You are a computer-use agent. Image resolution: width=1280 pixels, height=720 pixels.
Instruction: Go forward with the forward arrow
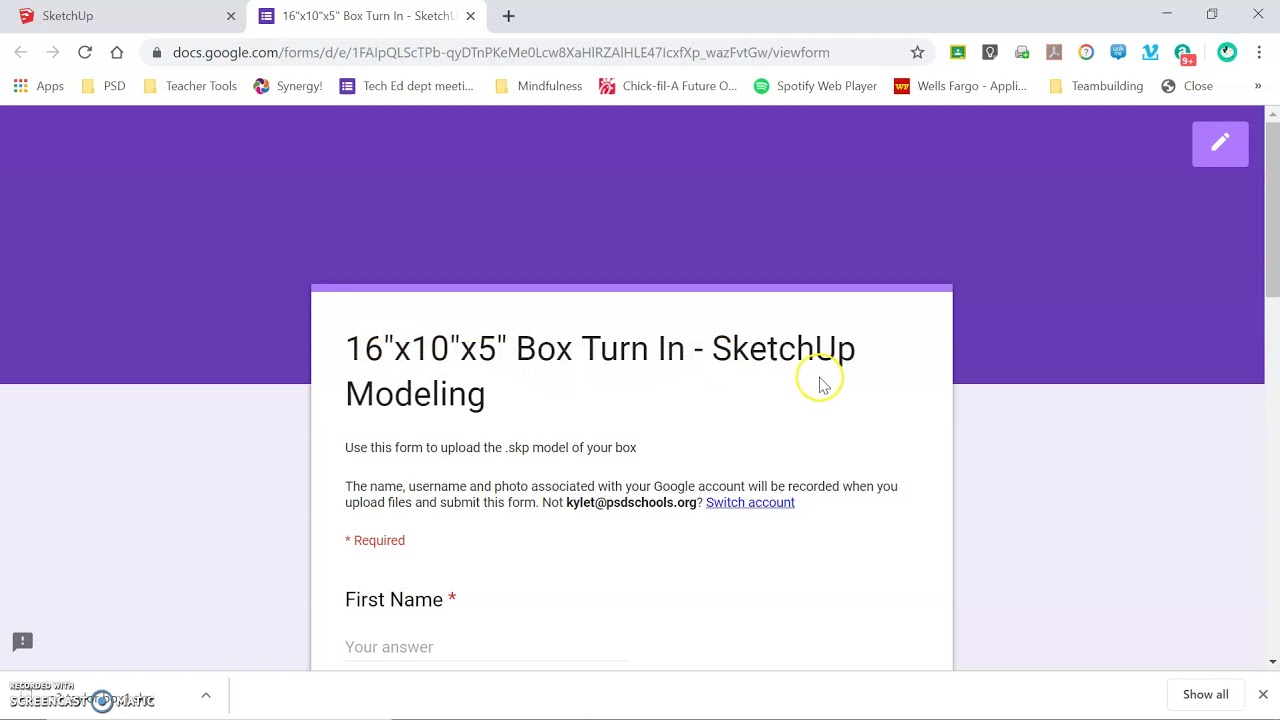coord(53,52)
